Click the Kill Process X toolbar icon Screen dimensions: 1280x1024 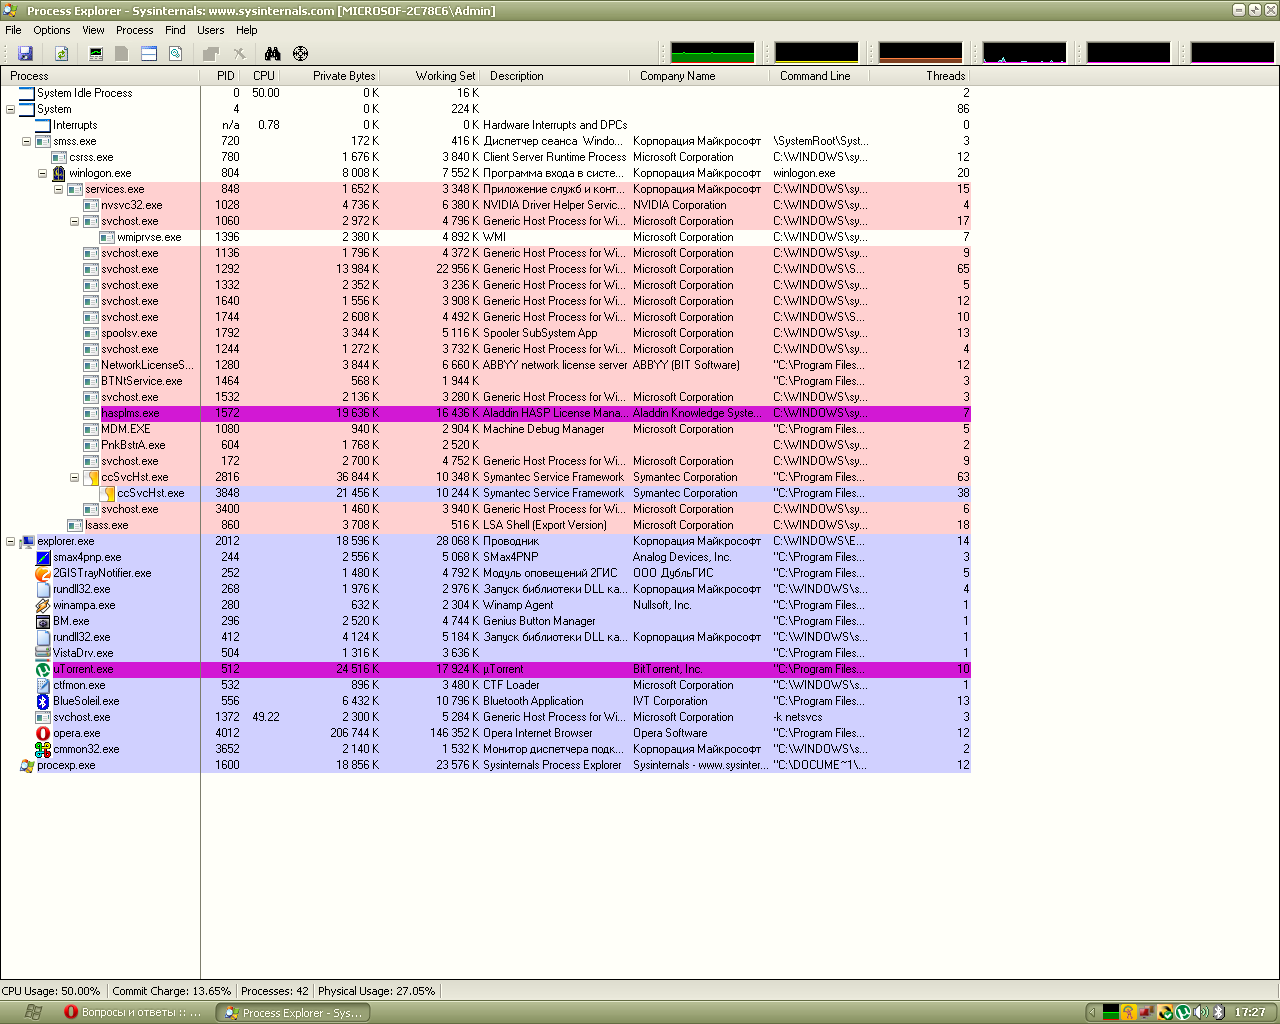(x=240, y=53)
